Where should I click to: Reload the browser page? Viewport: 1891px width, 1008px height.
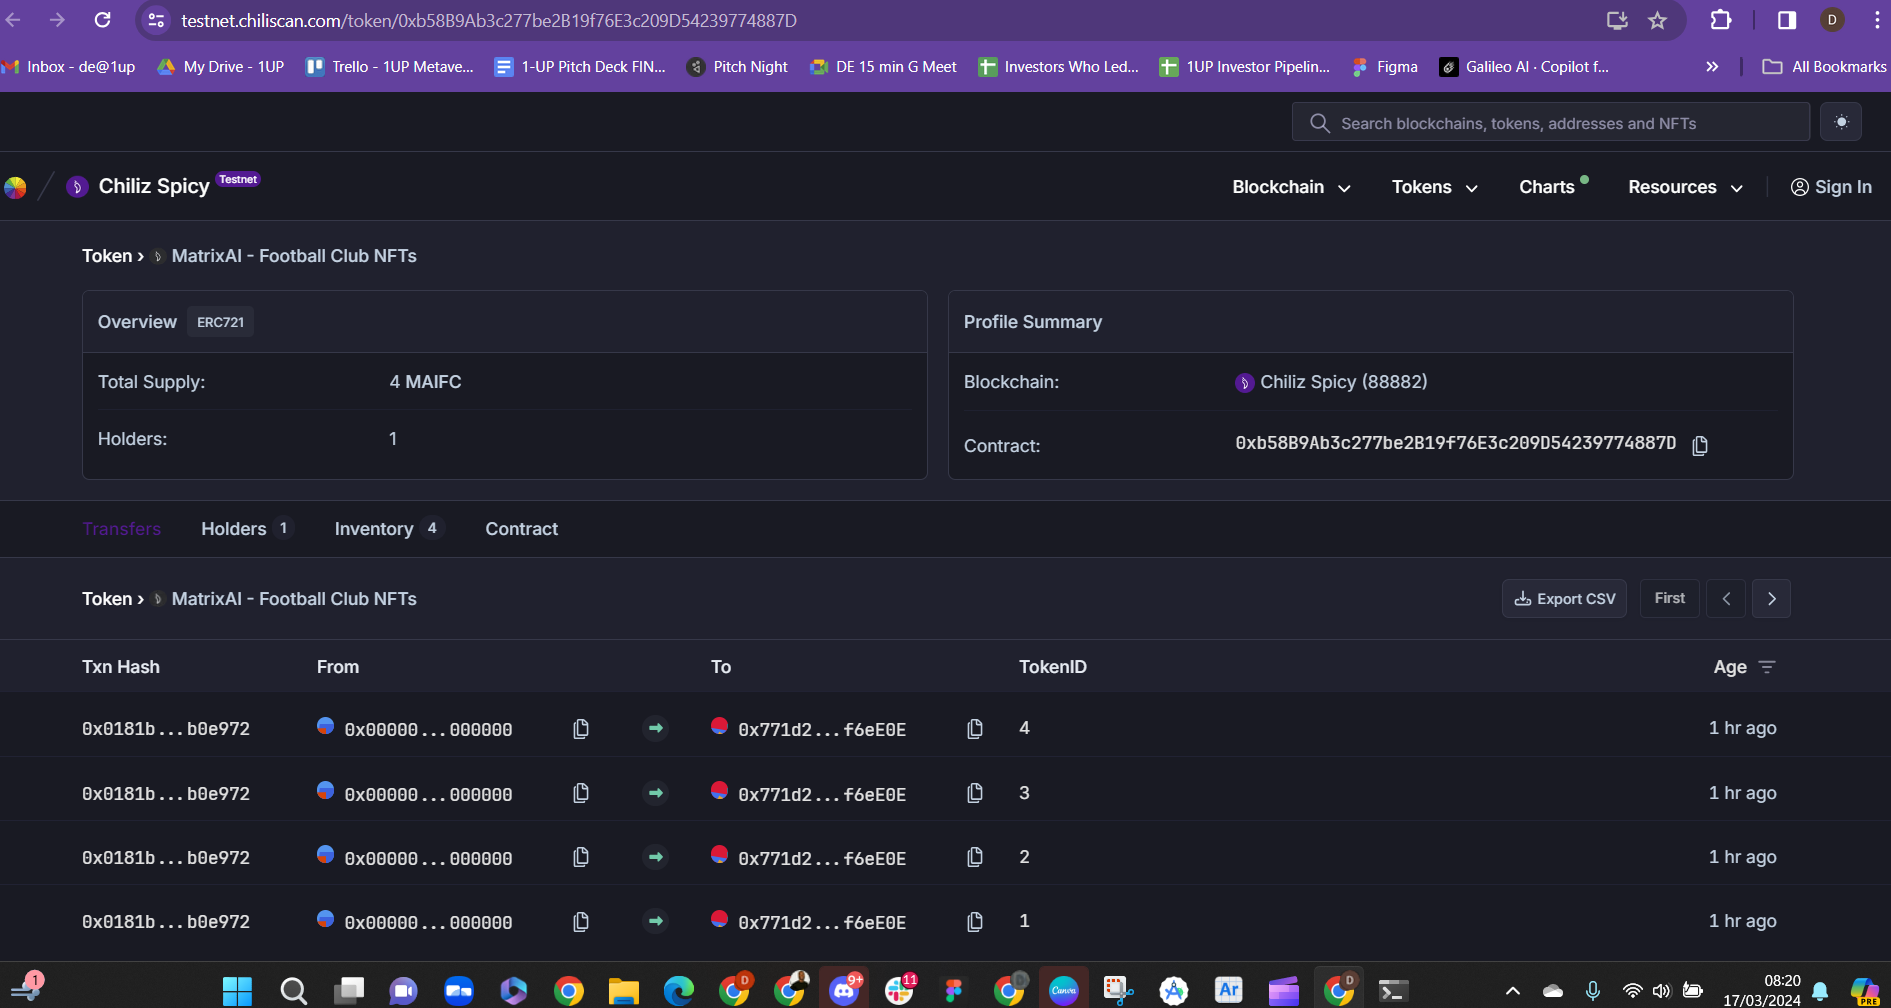pyautogui.click(x=102, y=20)
